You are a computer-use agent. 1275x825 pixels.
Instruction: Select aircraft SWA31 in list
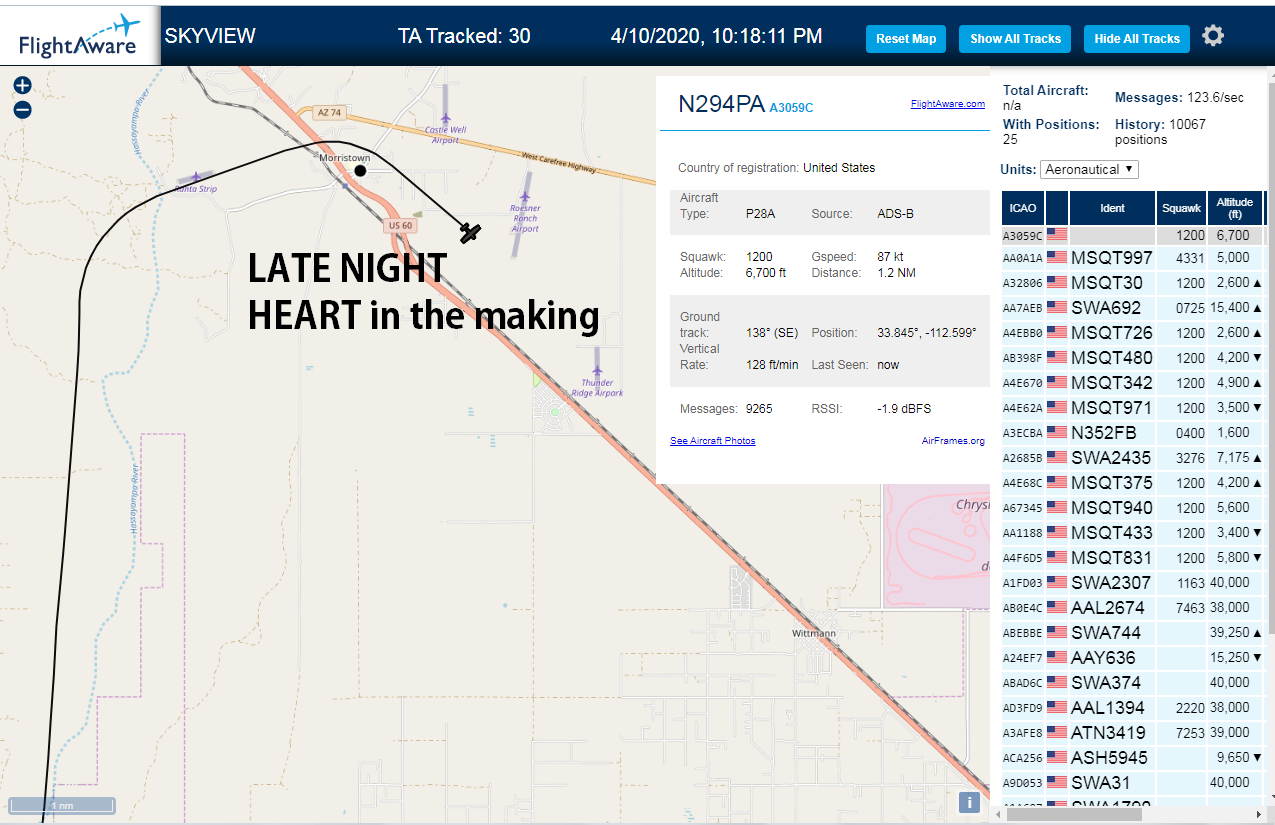(x=1133, y=783)
